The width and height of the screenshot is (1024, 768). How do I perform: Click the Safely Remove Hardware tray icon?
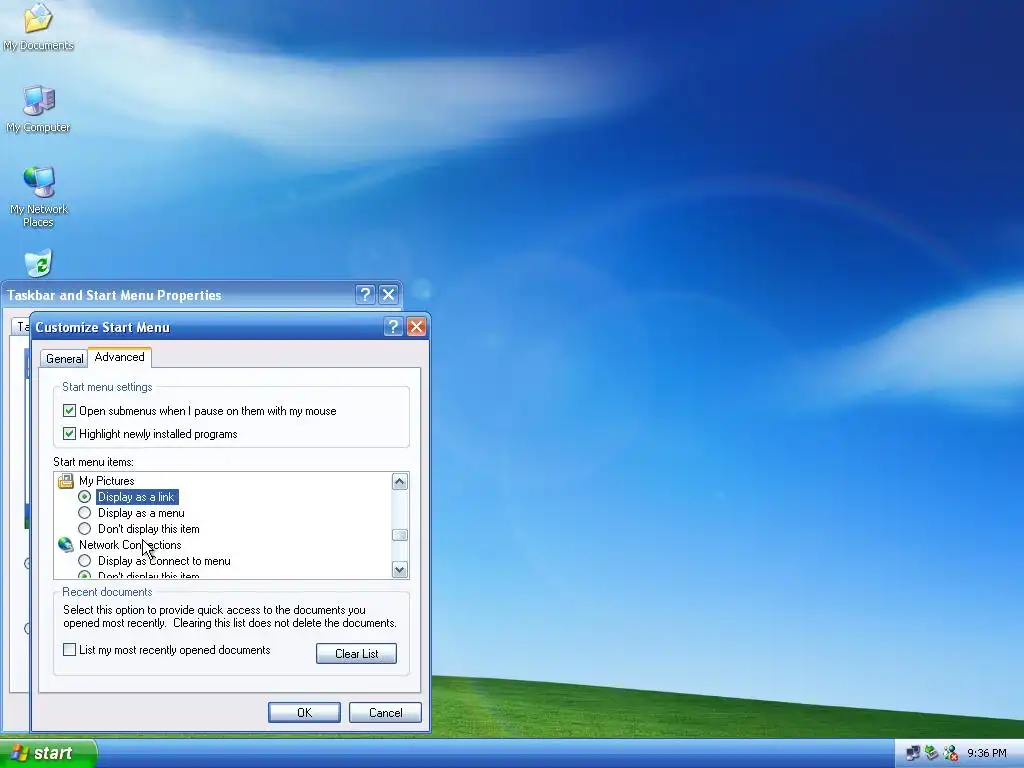tap(932, 753)
